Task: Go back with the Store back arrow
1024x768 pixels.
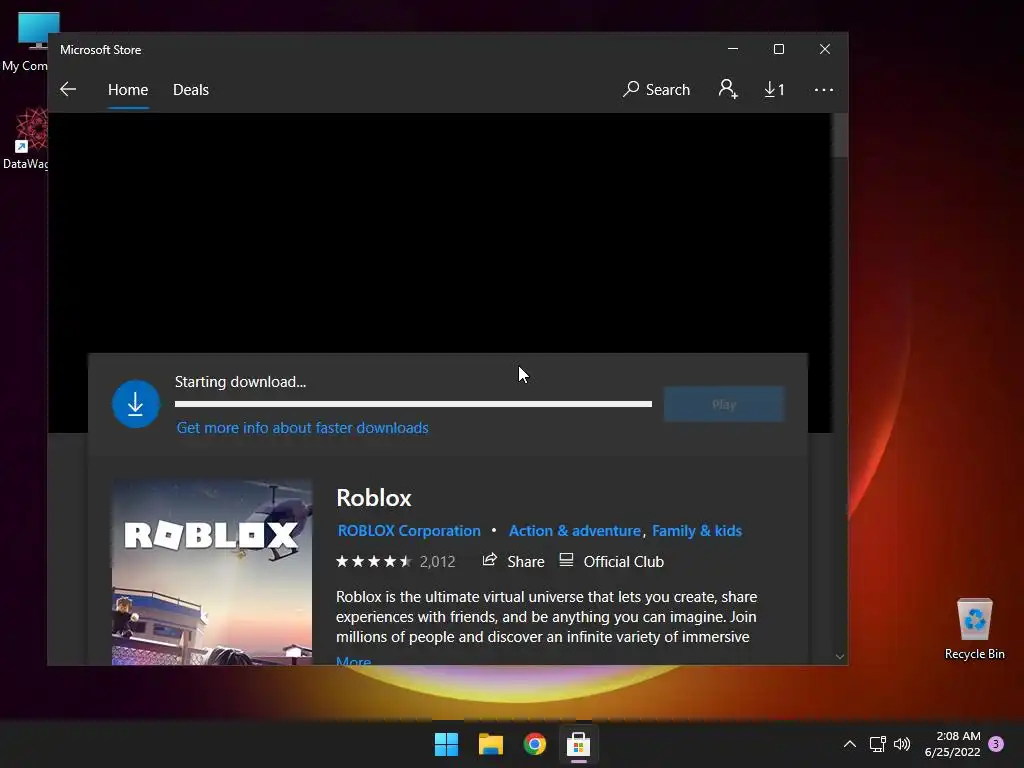Action: point(68,89)
